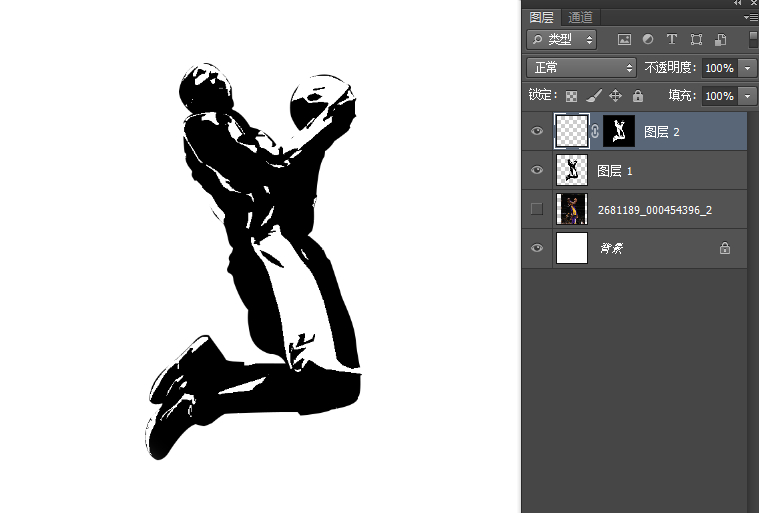Select 图层 2 layer mask thumbnail
This screenshot has height=513, width=759.
(x=619, y=131)
